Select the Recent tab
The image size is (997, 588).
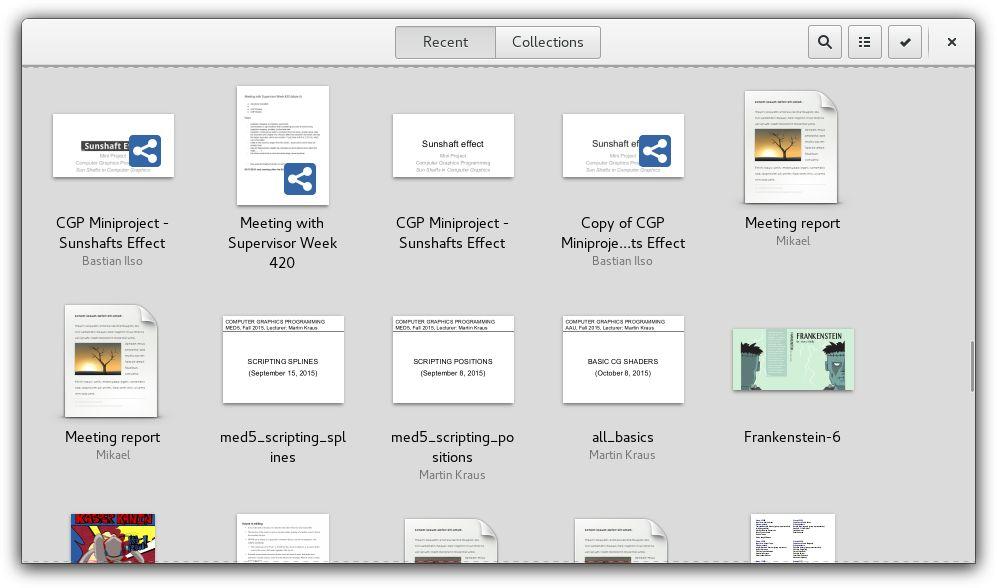click(445, 42)
